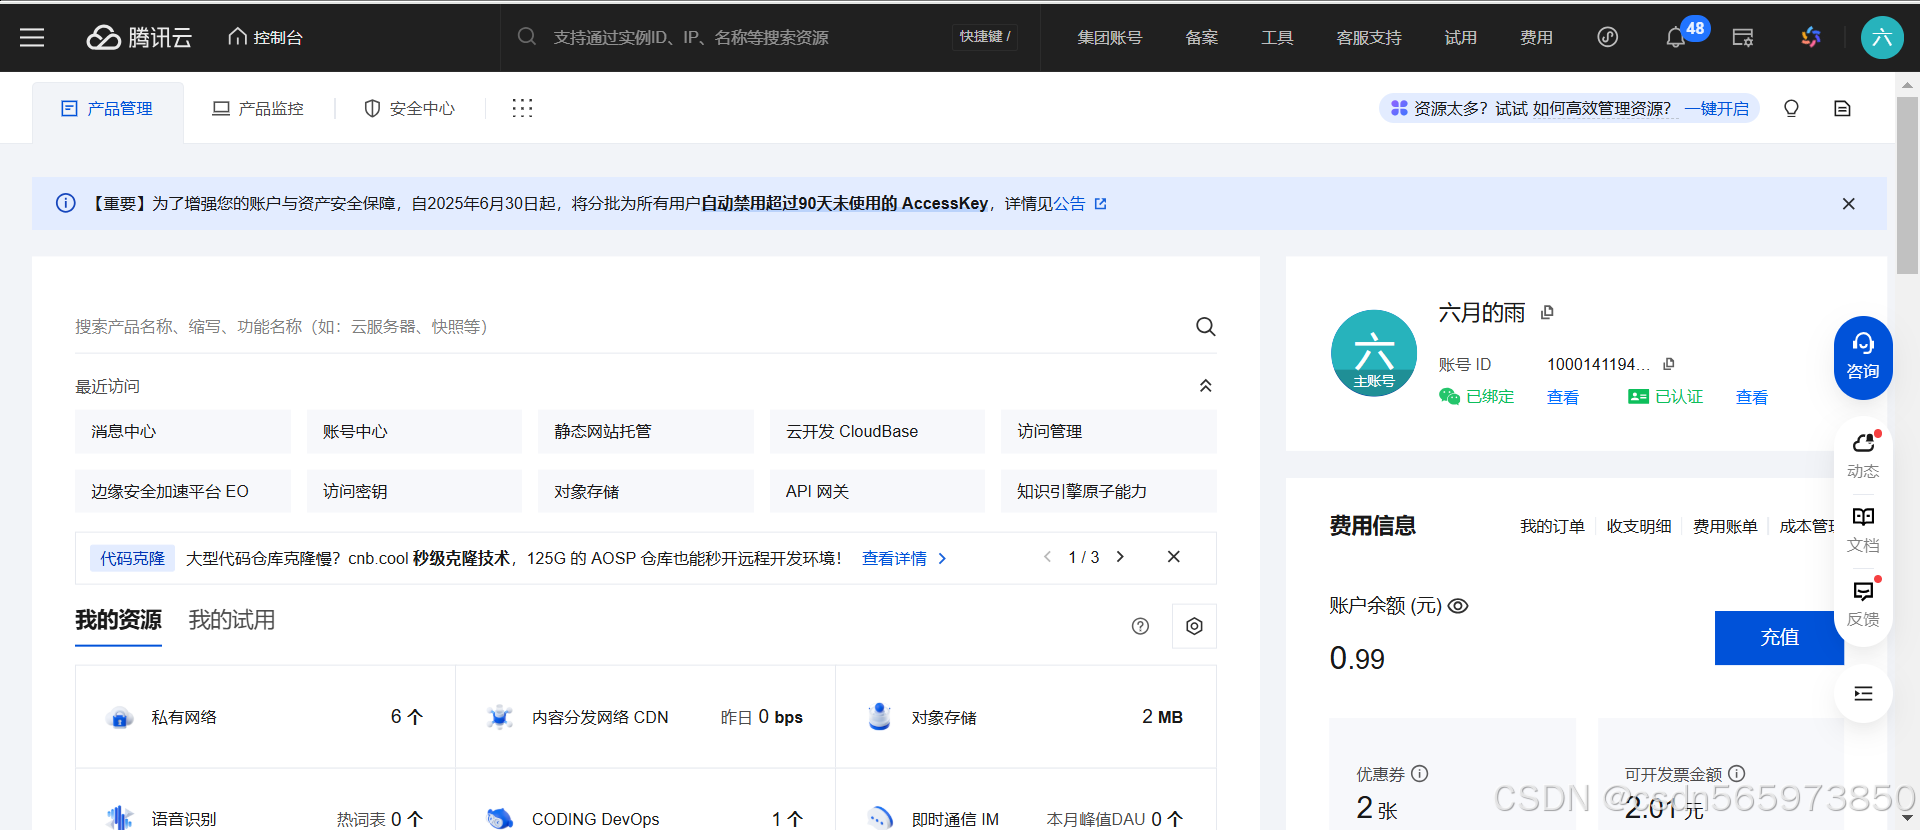Open the 费用 menu
The image size is (1920, 830).
click(1536, 37)
